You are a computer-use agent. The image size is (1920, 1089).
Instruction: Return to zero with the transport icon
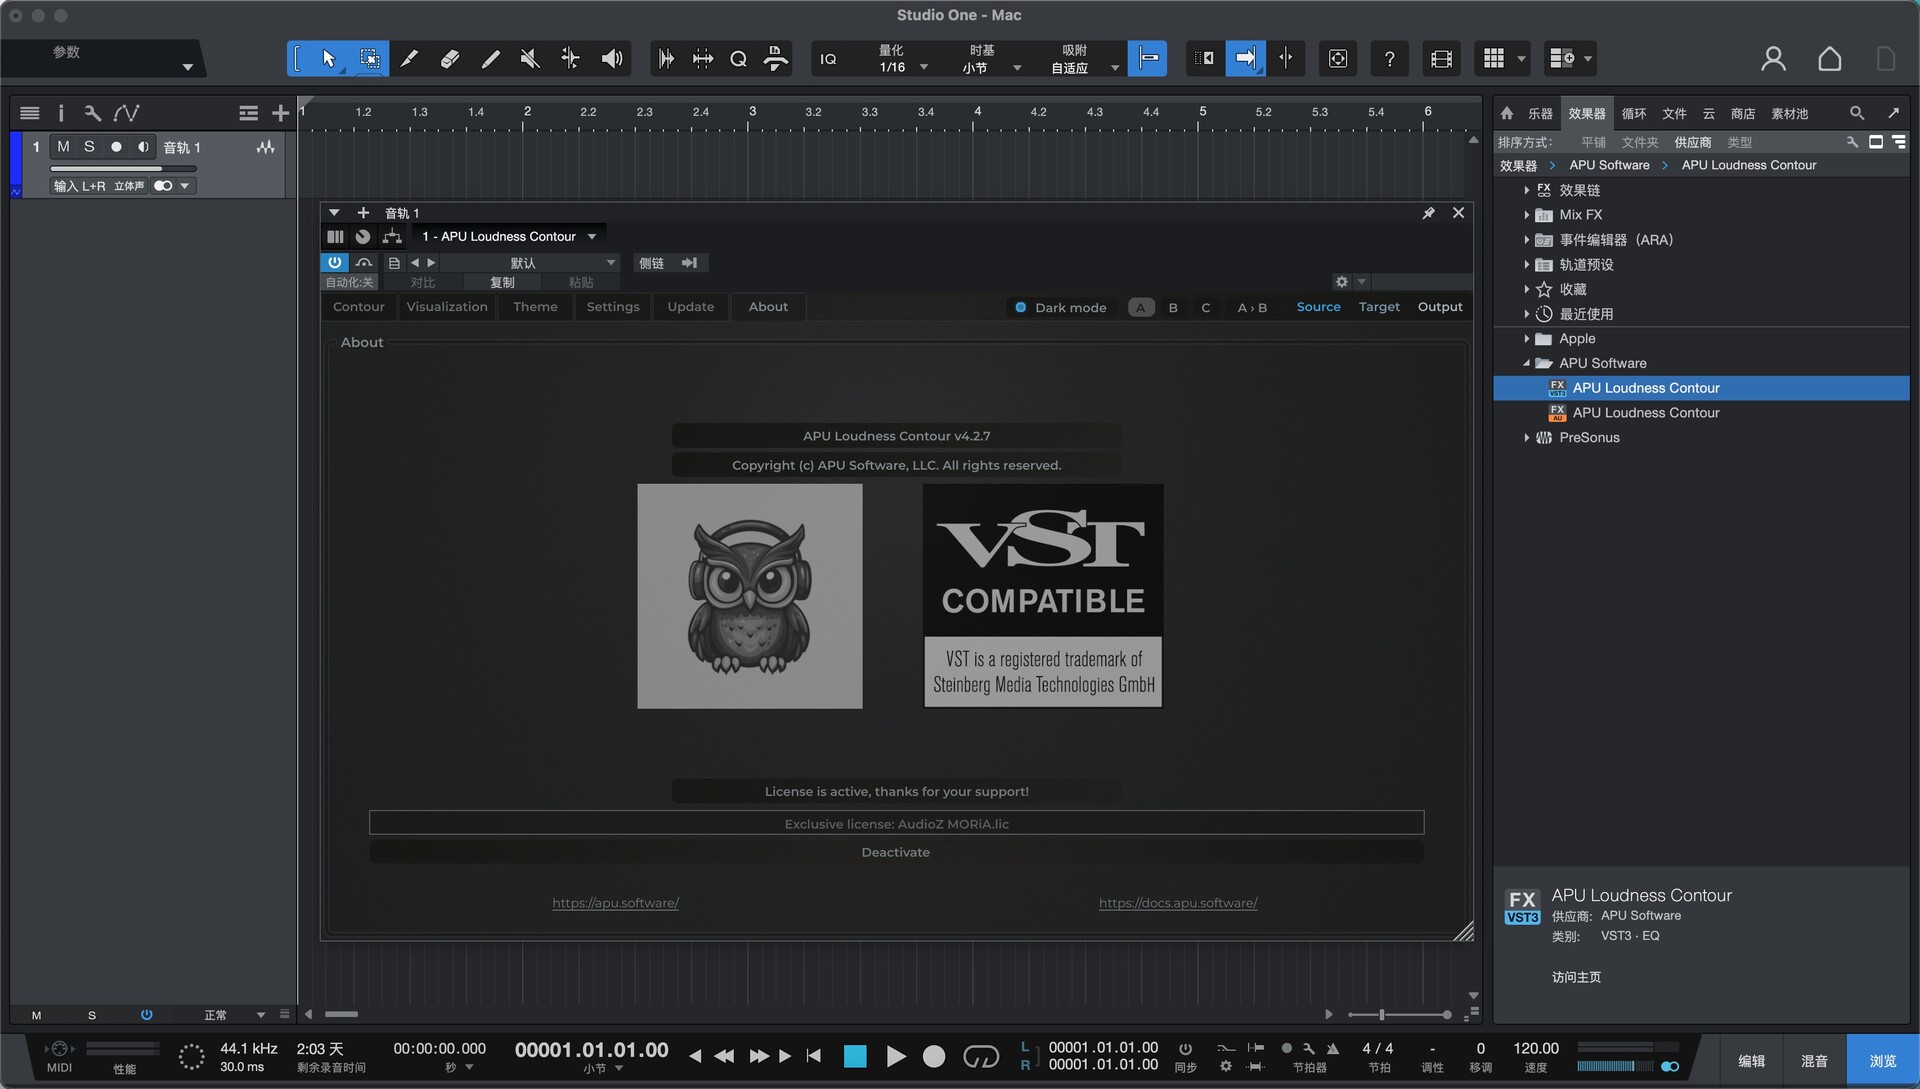click(814, 1056)
